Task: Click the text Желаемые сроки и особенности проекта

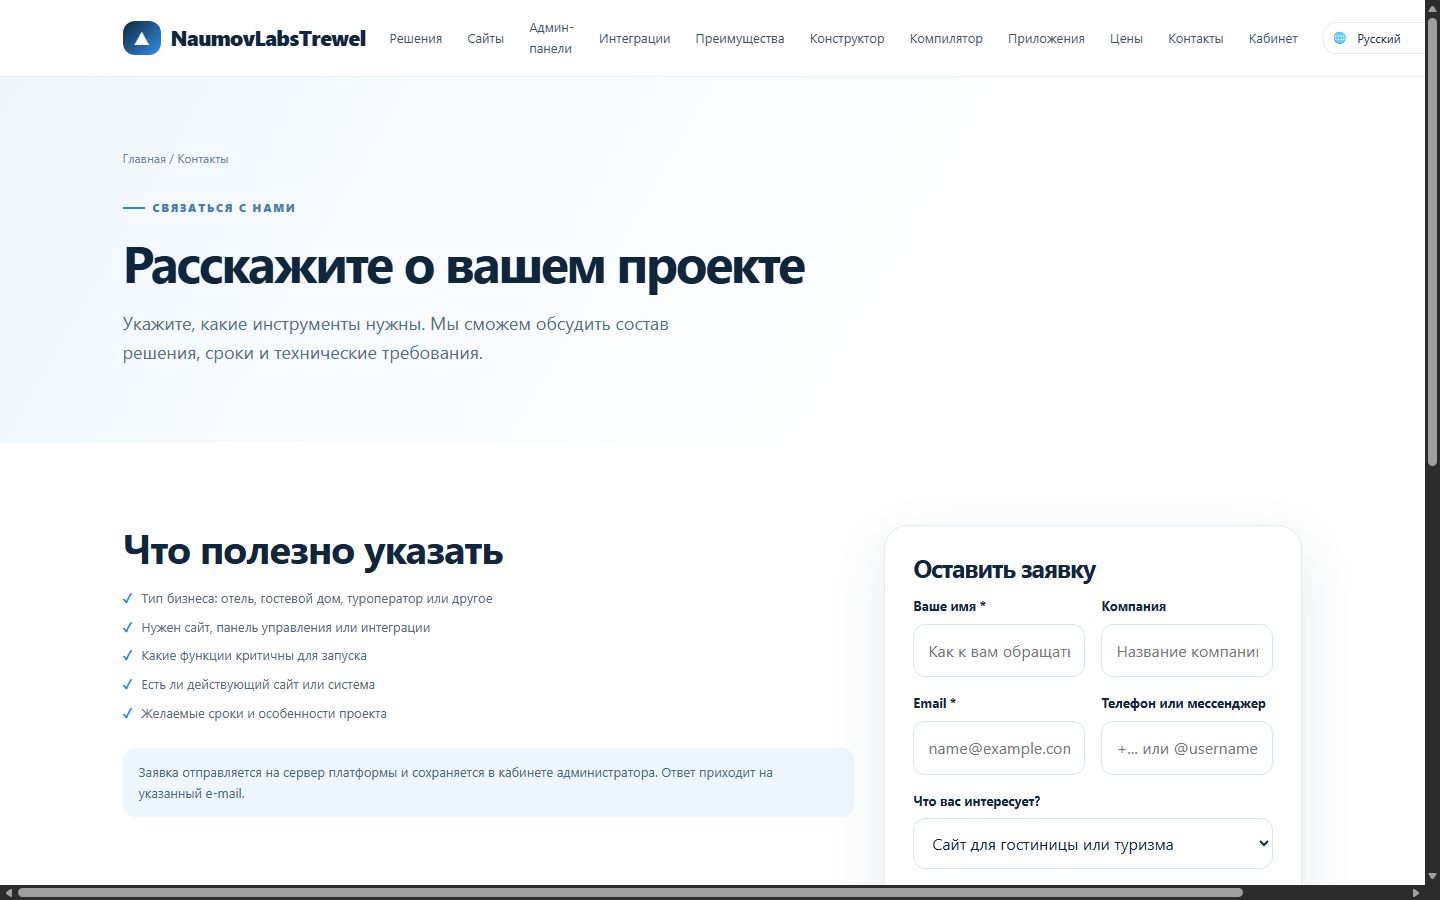Action: (264, 714)
